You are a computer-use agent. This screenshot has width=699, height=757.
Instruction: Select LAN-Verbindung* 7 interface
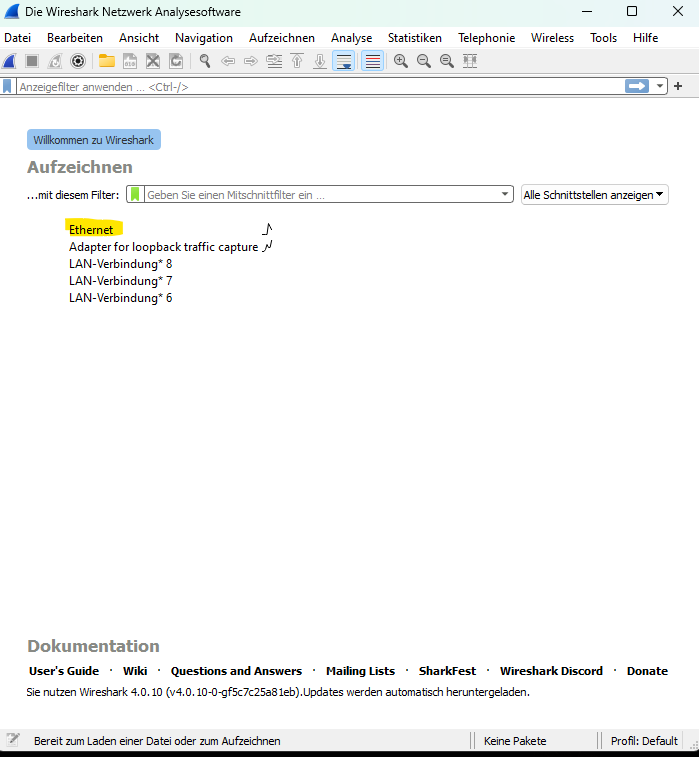[121, 281]
